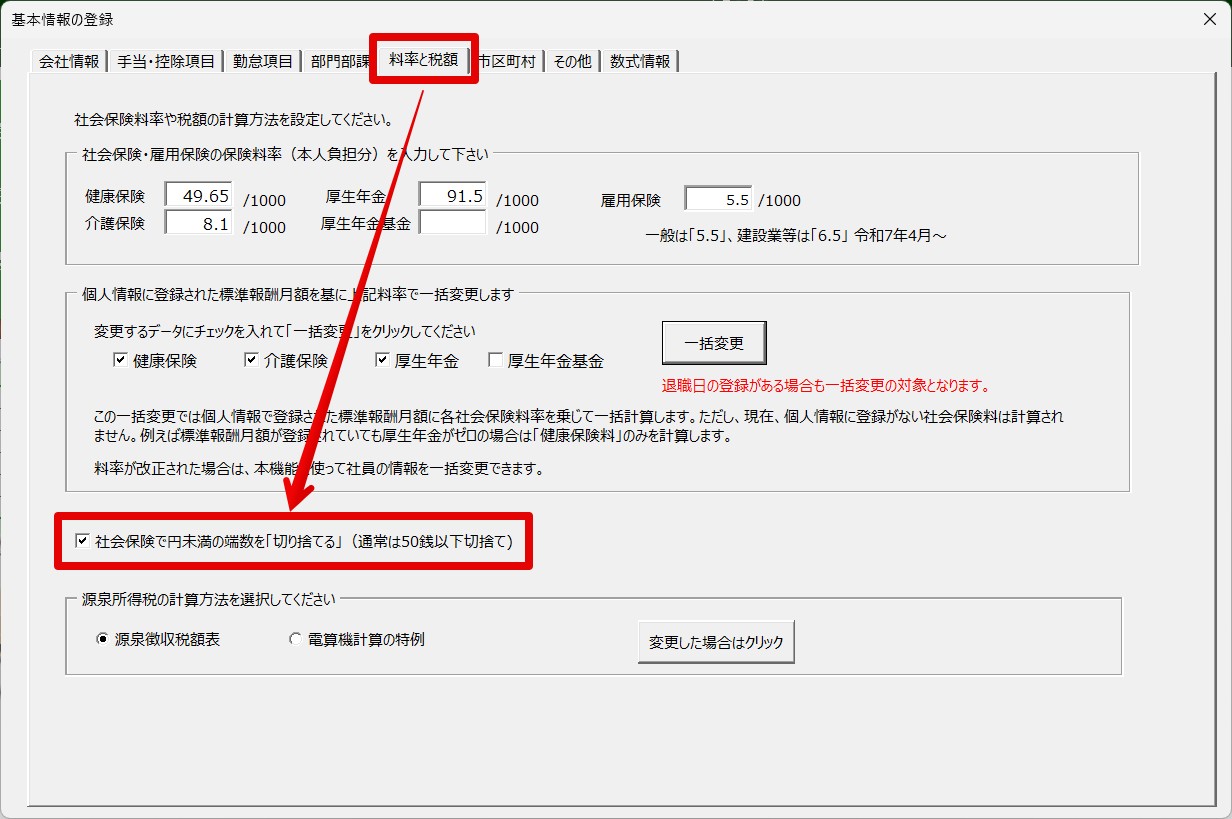Focus the 厚生年金 rate field showing 91.5
This screenshot has width=1232, height=819.
click(452, 196)
